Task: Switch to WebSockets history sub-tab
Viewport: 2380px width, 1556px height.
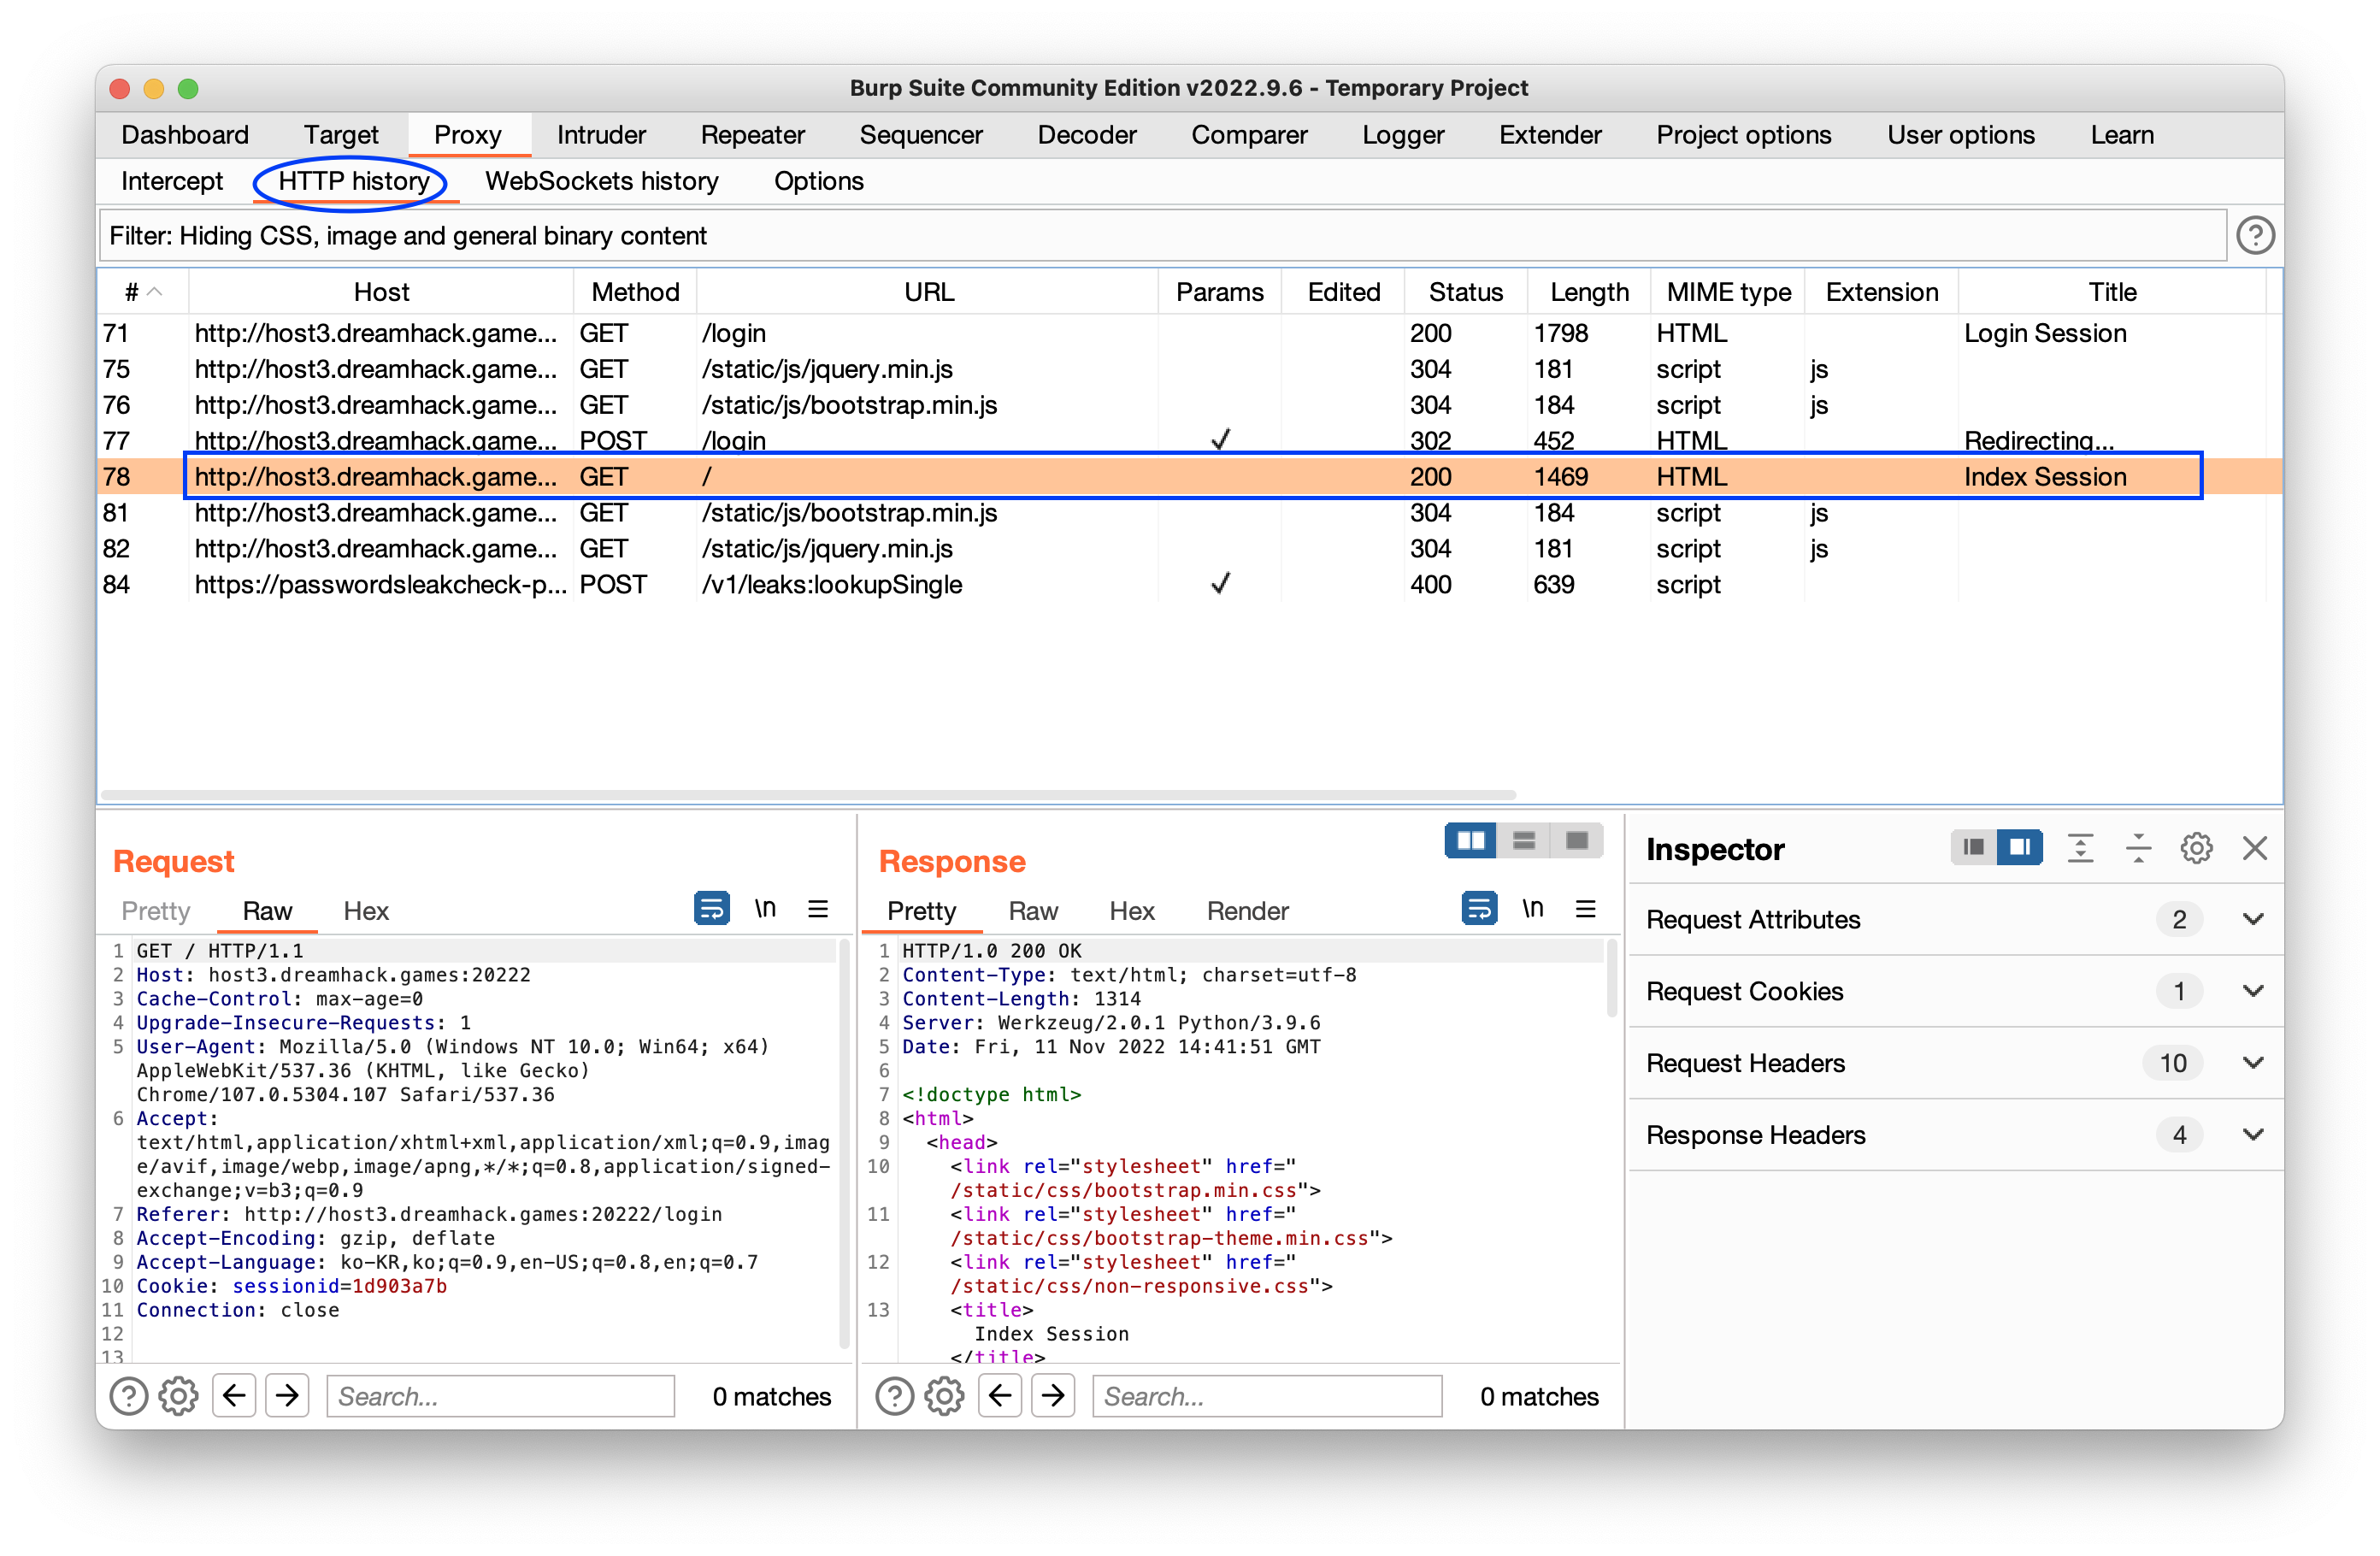Action: (x=601, y=181)
